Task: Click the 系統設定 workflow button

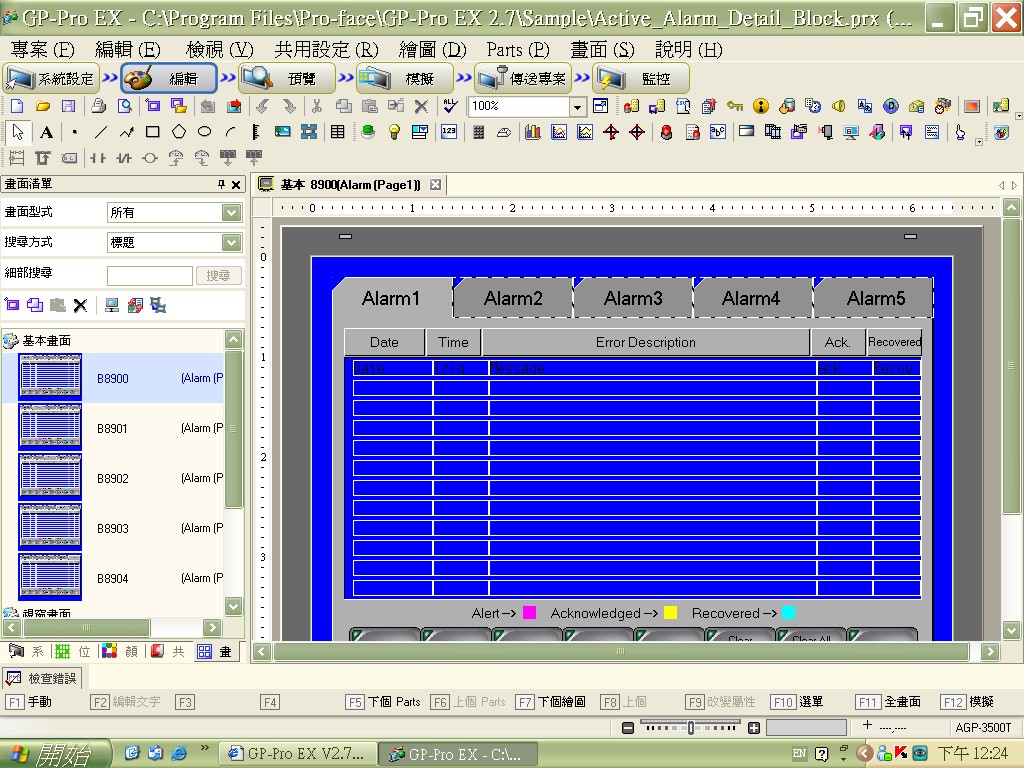Action: point(51,78)
